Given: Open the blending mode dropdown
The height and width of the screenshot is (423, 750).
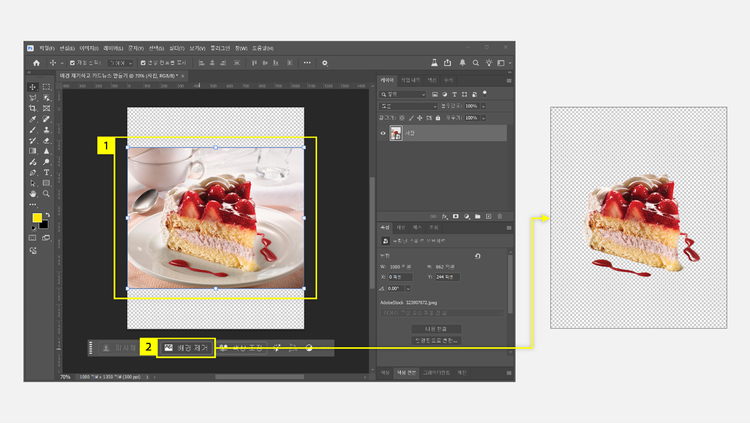Looking at the screenshot, I should pos(408,106).
